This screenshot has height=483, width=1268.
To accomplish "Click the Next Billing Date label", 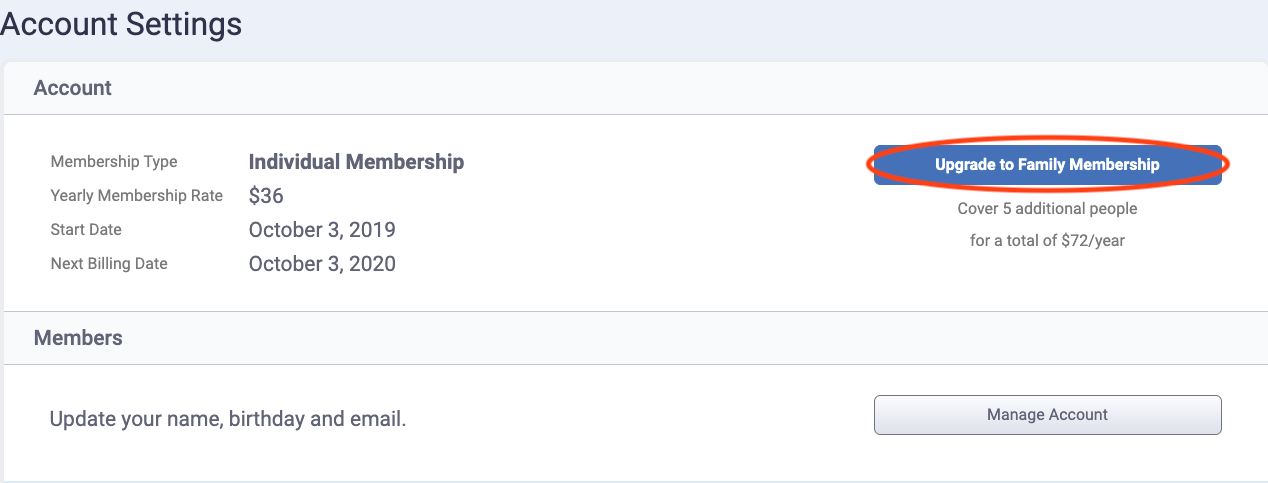I will (109, 264).
